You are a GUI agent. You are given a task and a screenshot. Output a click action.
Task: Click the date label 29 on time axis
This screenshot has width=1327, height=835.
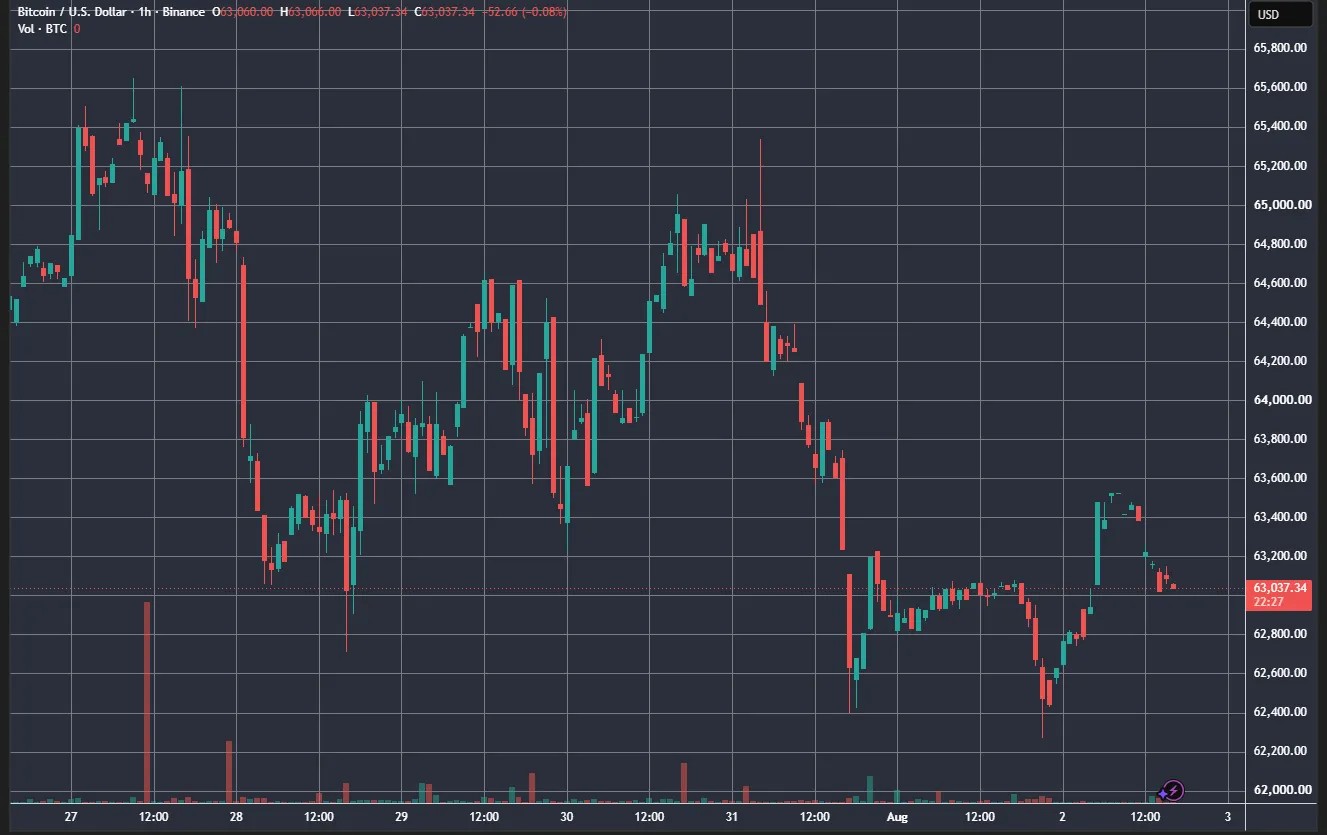[x=401, y=817]
